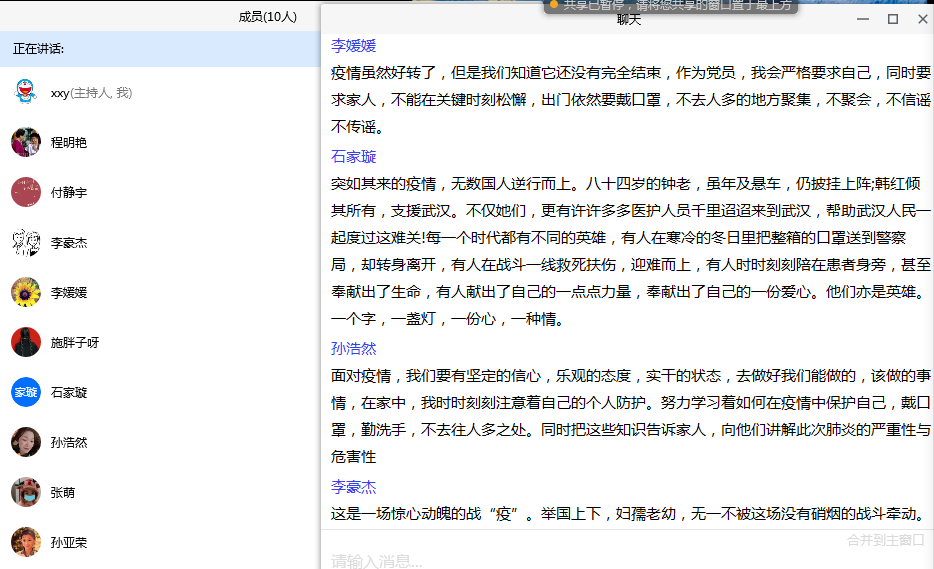Screen dimensions: 934x569
Task: Click sender name 李豪杰 in chat
Action: pyautogui.click(x=353, y=487)
